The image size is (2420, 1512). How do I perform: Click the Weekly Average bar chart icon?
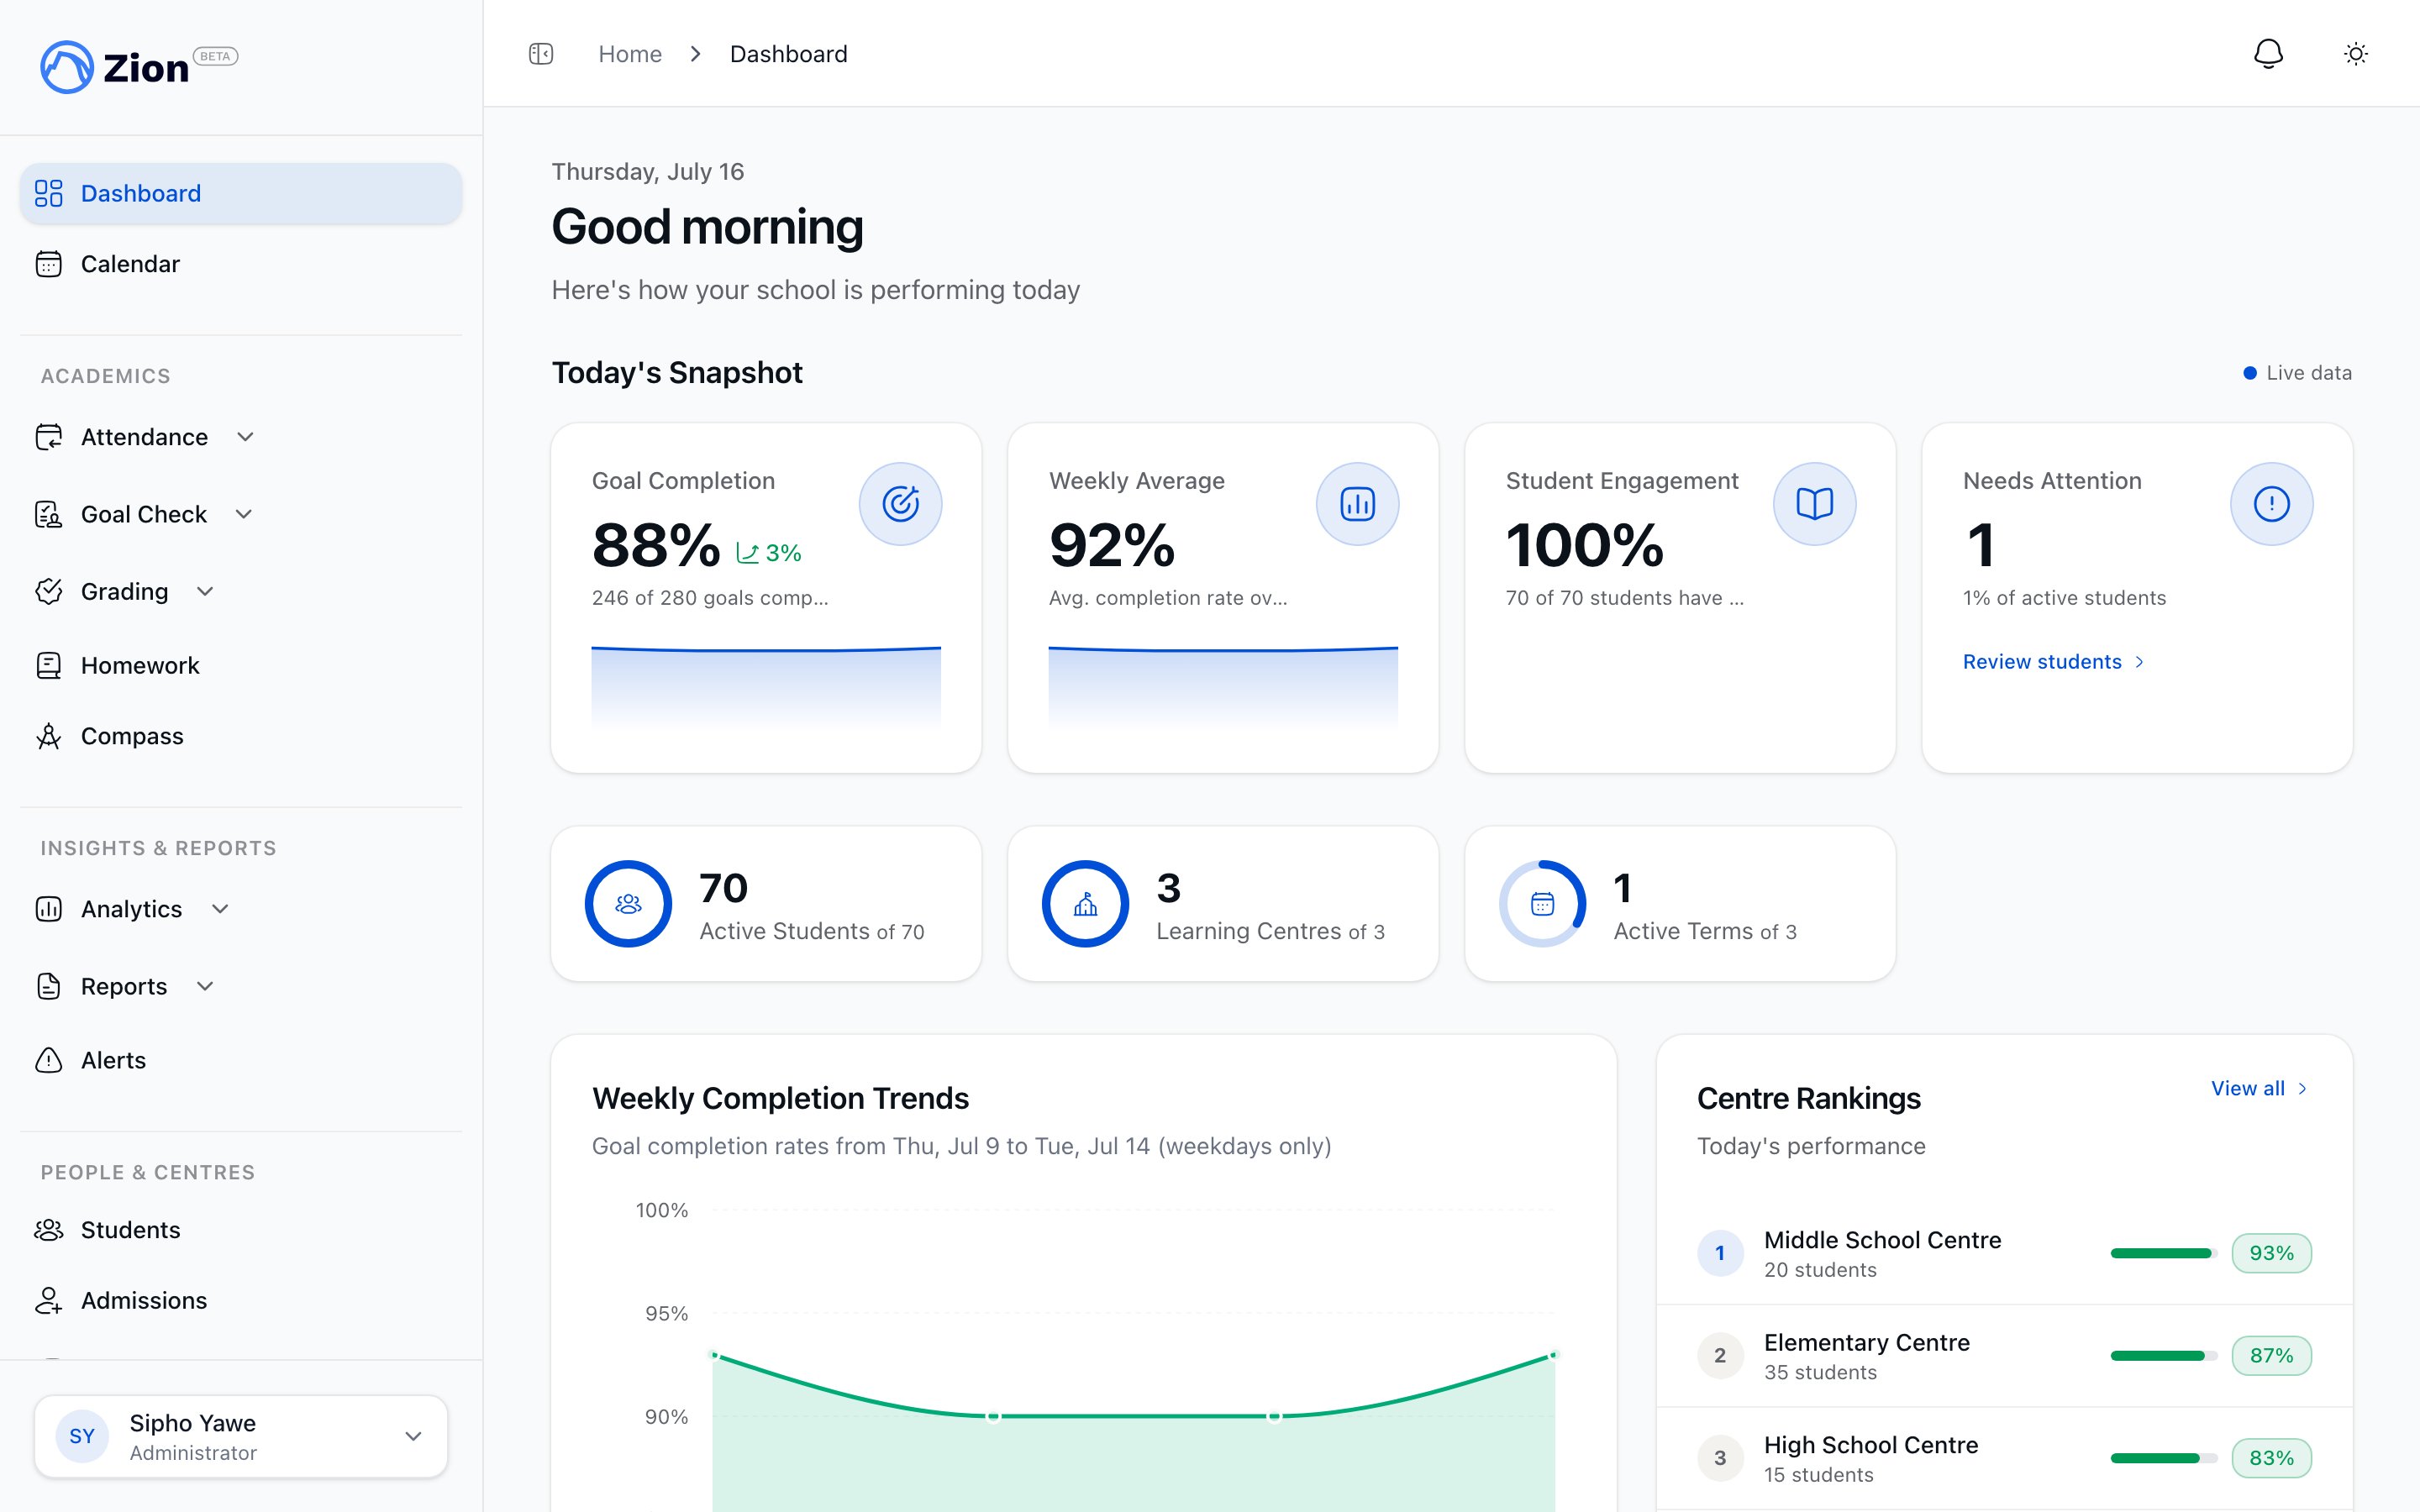[1357, 504]
